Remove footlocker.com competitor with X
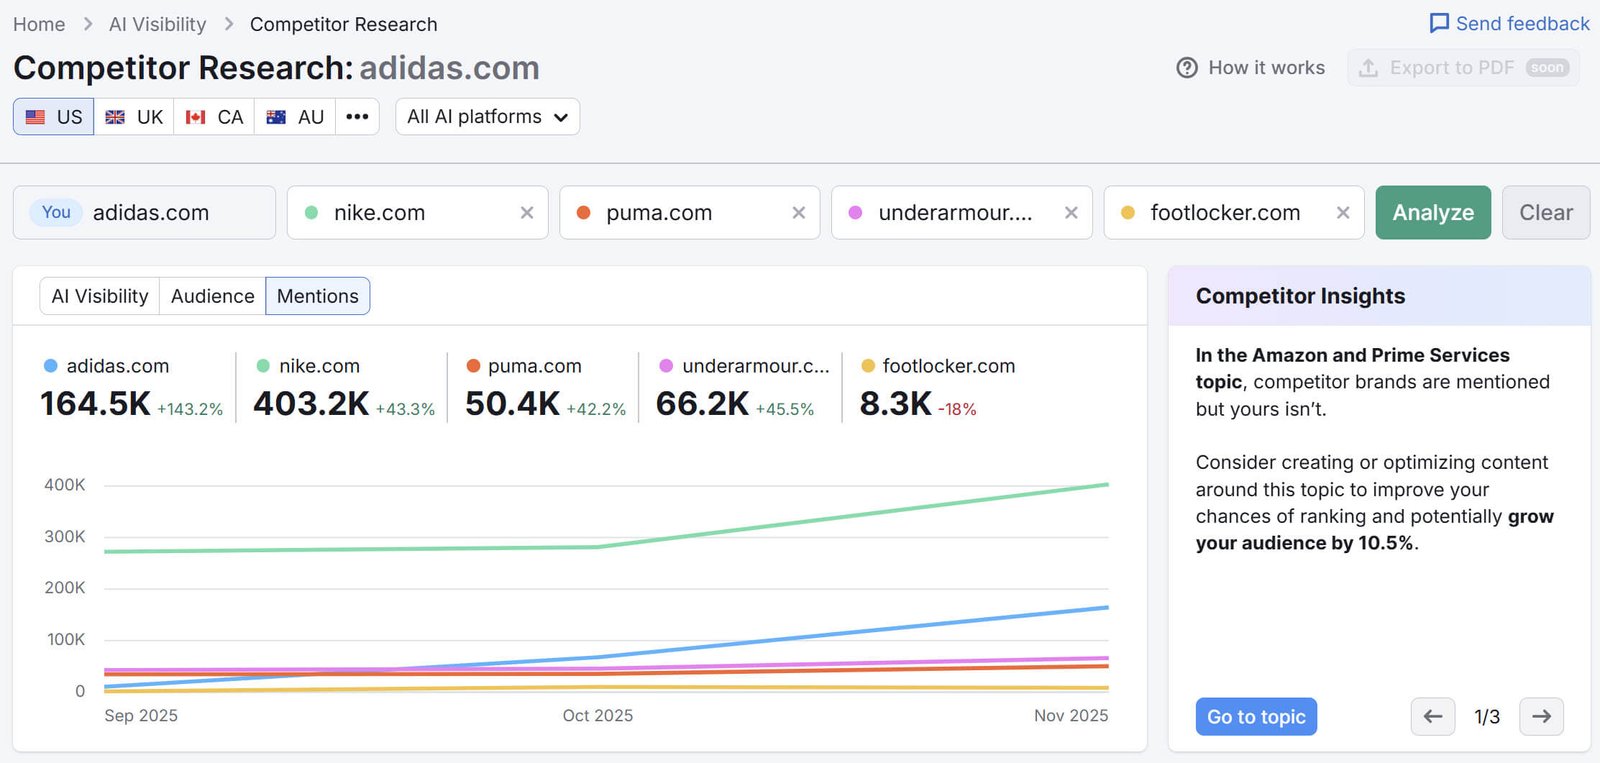Image resolution: width=1600 pixels, height=763 pixels. [x=1343, y=212]
